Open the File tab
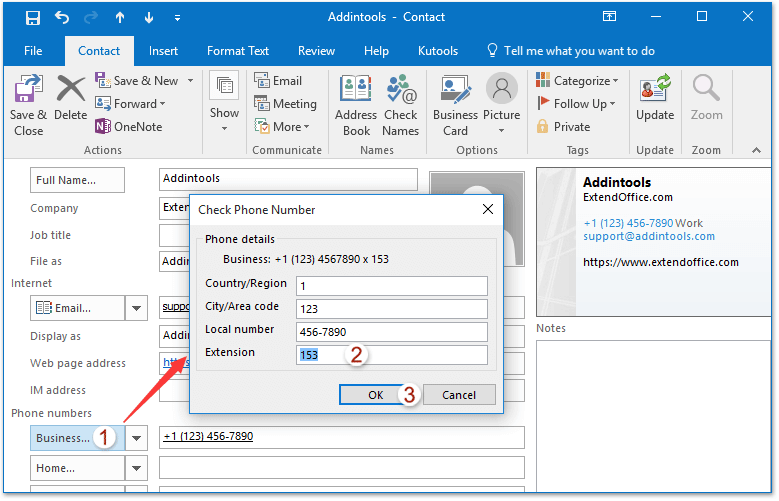This screenshot has width=779, height=501. (33, 51)
